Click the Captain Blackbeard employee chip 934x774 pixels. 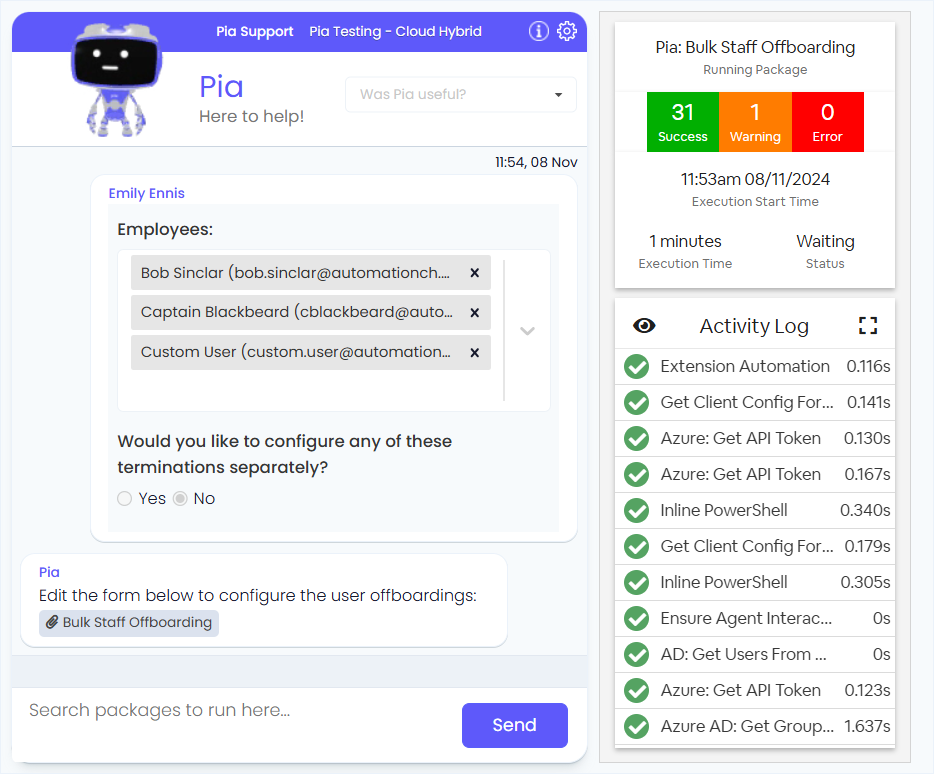311,313
